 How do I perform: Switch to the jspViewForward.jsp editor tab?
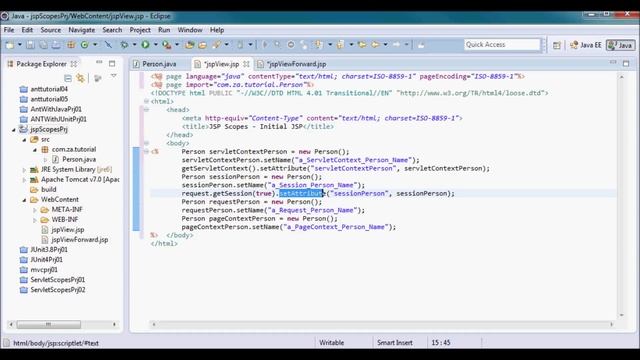click(297, 64)
